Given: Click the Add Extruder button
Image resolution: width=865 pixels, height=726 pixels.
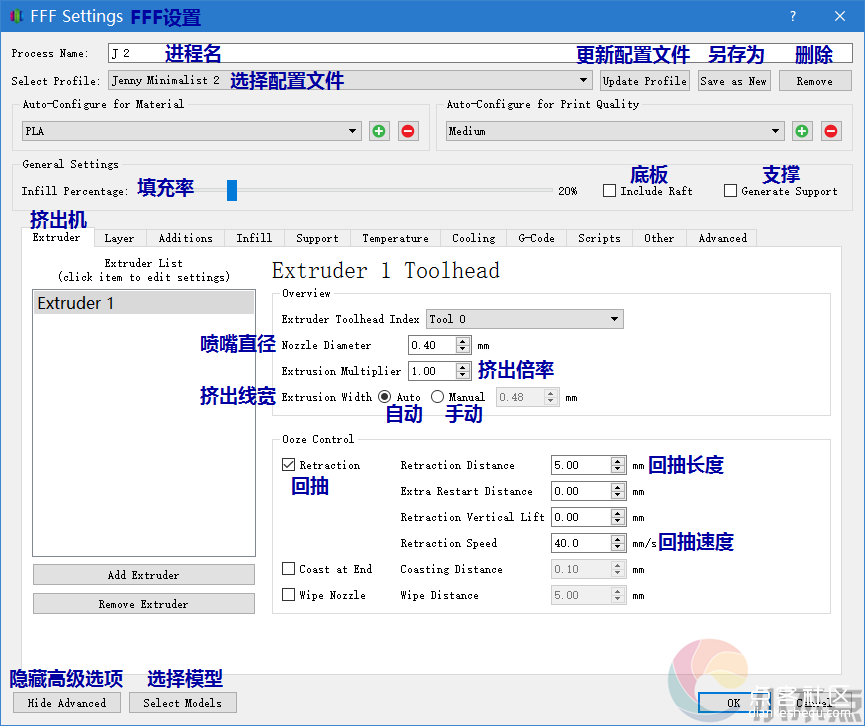Looking at the screenshot, I should click(x=143, y=575).
